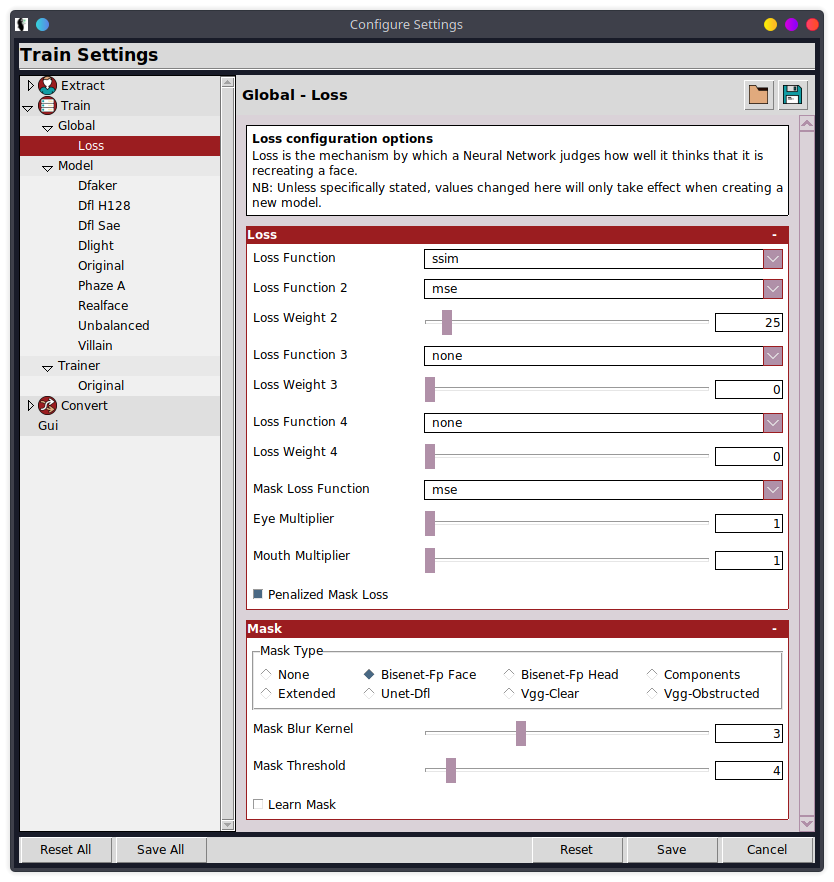The height and width of the screenshot is (882, 834).
Task: Collapse the Mask panel with the minus icon
Action: (x=774, y=629)
